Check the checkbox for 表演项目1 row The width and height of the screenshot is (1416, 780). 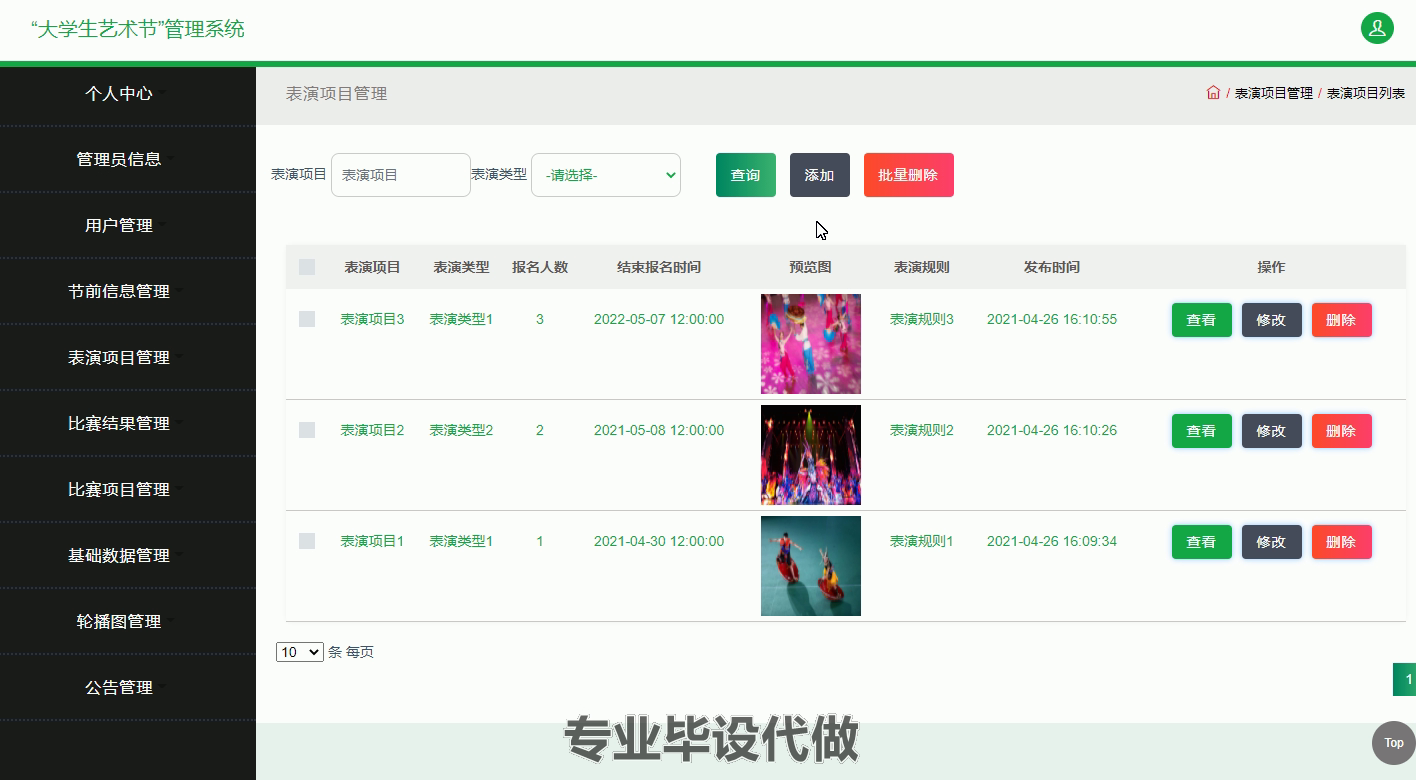pyautogui.click(x=307, y=541)
